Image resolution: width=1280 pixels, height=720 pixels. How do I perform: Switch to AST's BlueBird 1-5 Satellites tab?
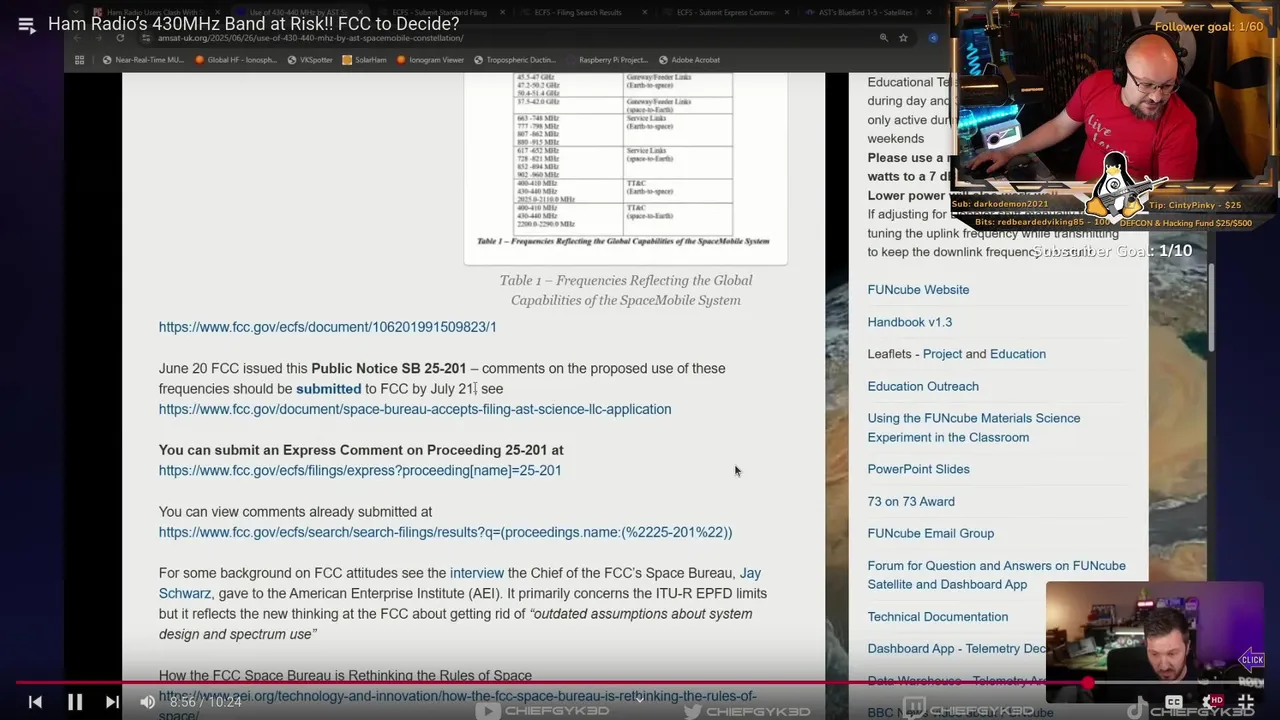(865, 13)
